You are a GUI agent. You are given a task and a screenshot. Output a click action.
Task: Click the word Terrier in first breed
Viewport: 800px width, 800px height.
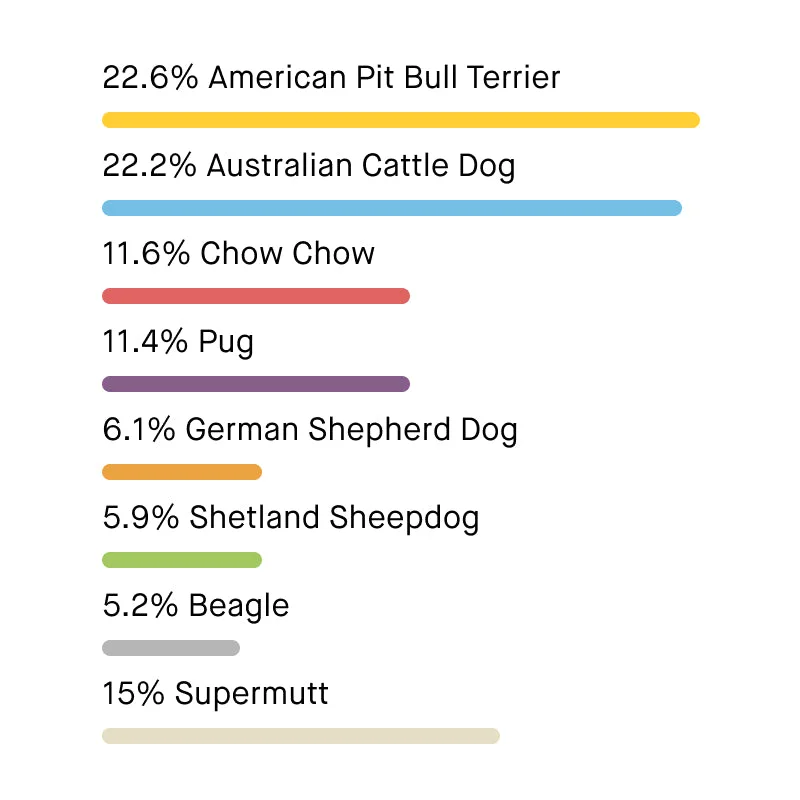tap(514, 78)
